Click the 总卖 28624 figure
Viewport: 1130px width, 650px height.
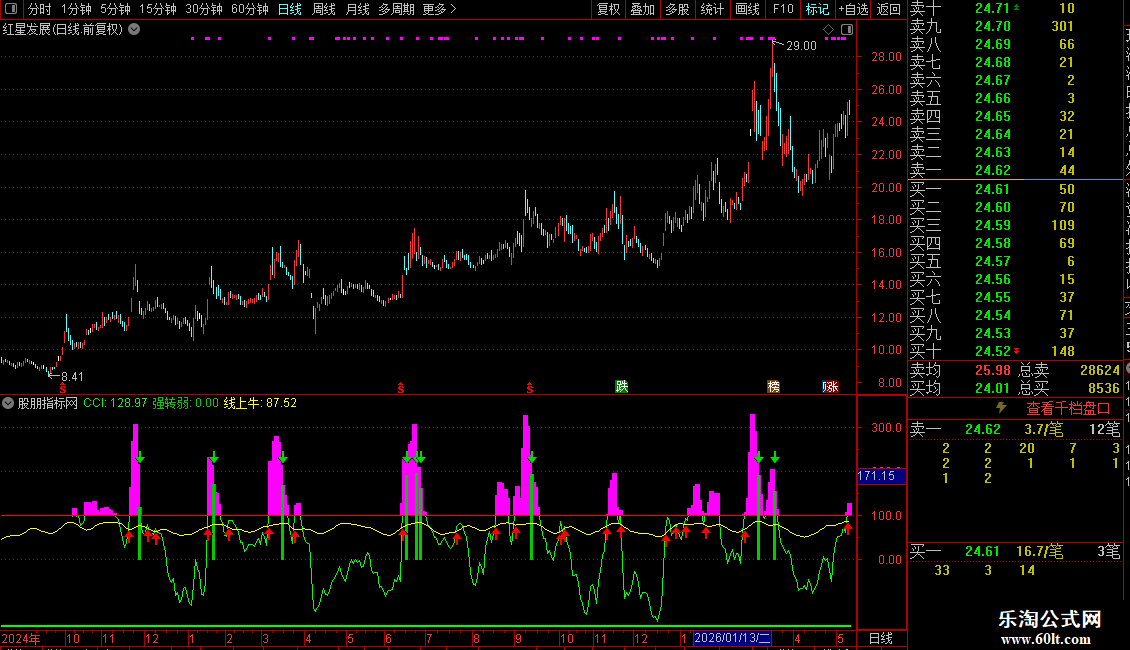coord(1100,370)
